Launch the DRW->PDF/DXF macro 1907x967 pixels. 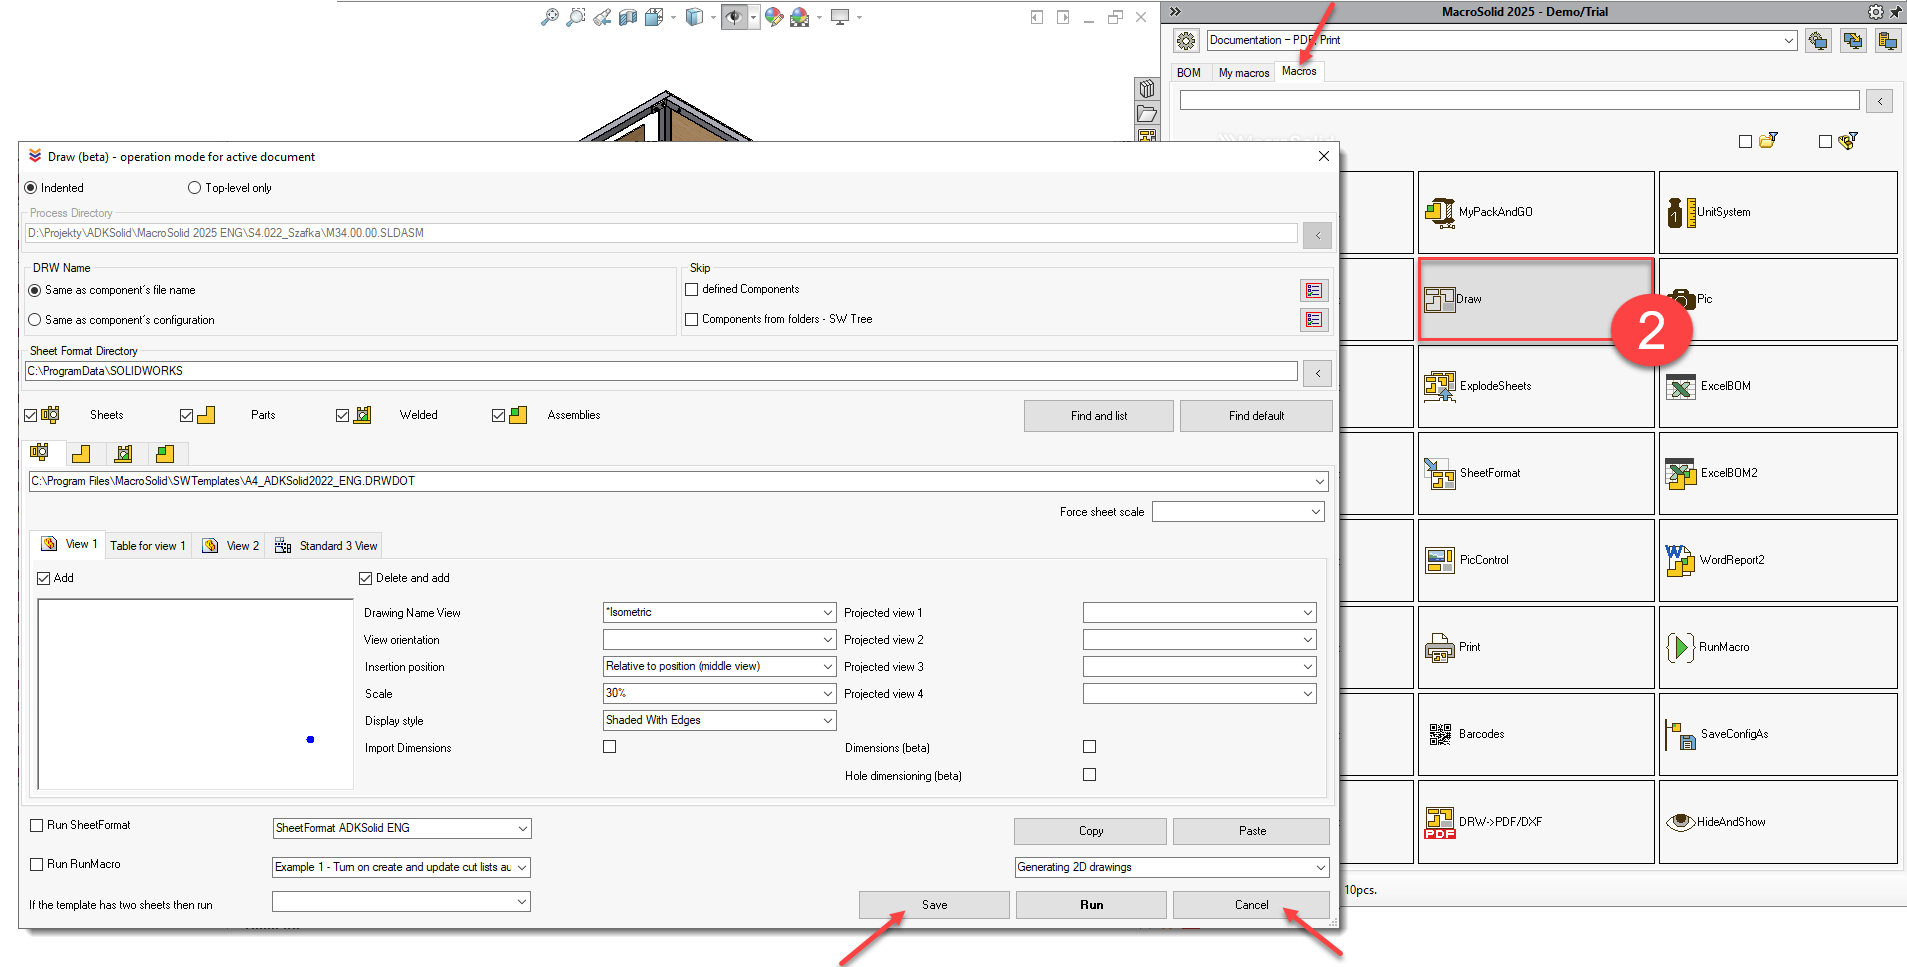point(1535,822)
